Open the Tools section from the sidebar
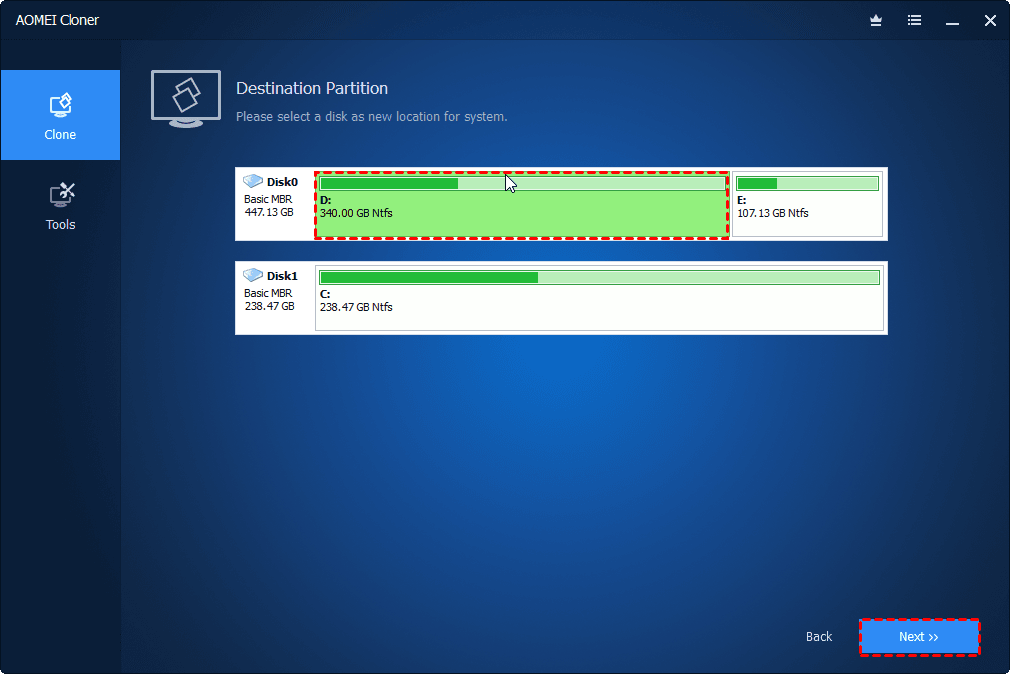This screenshot has width=1010, height=674. pyautogui.click(x=60, y=205)
